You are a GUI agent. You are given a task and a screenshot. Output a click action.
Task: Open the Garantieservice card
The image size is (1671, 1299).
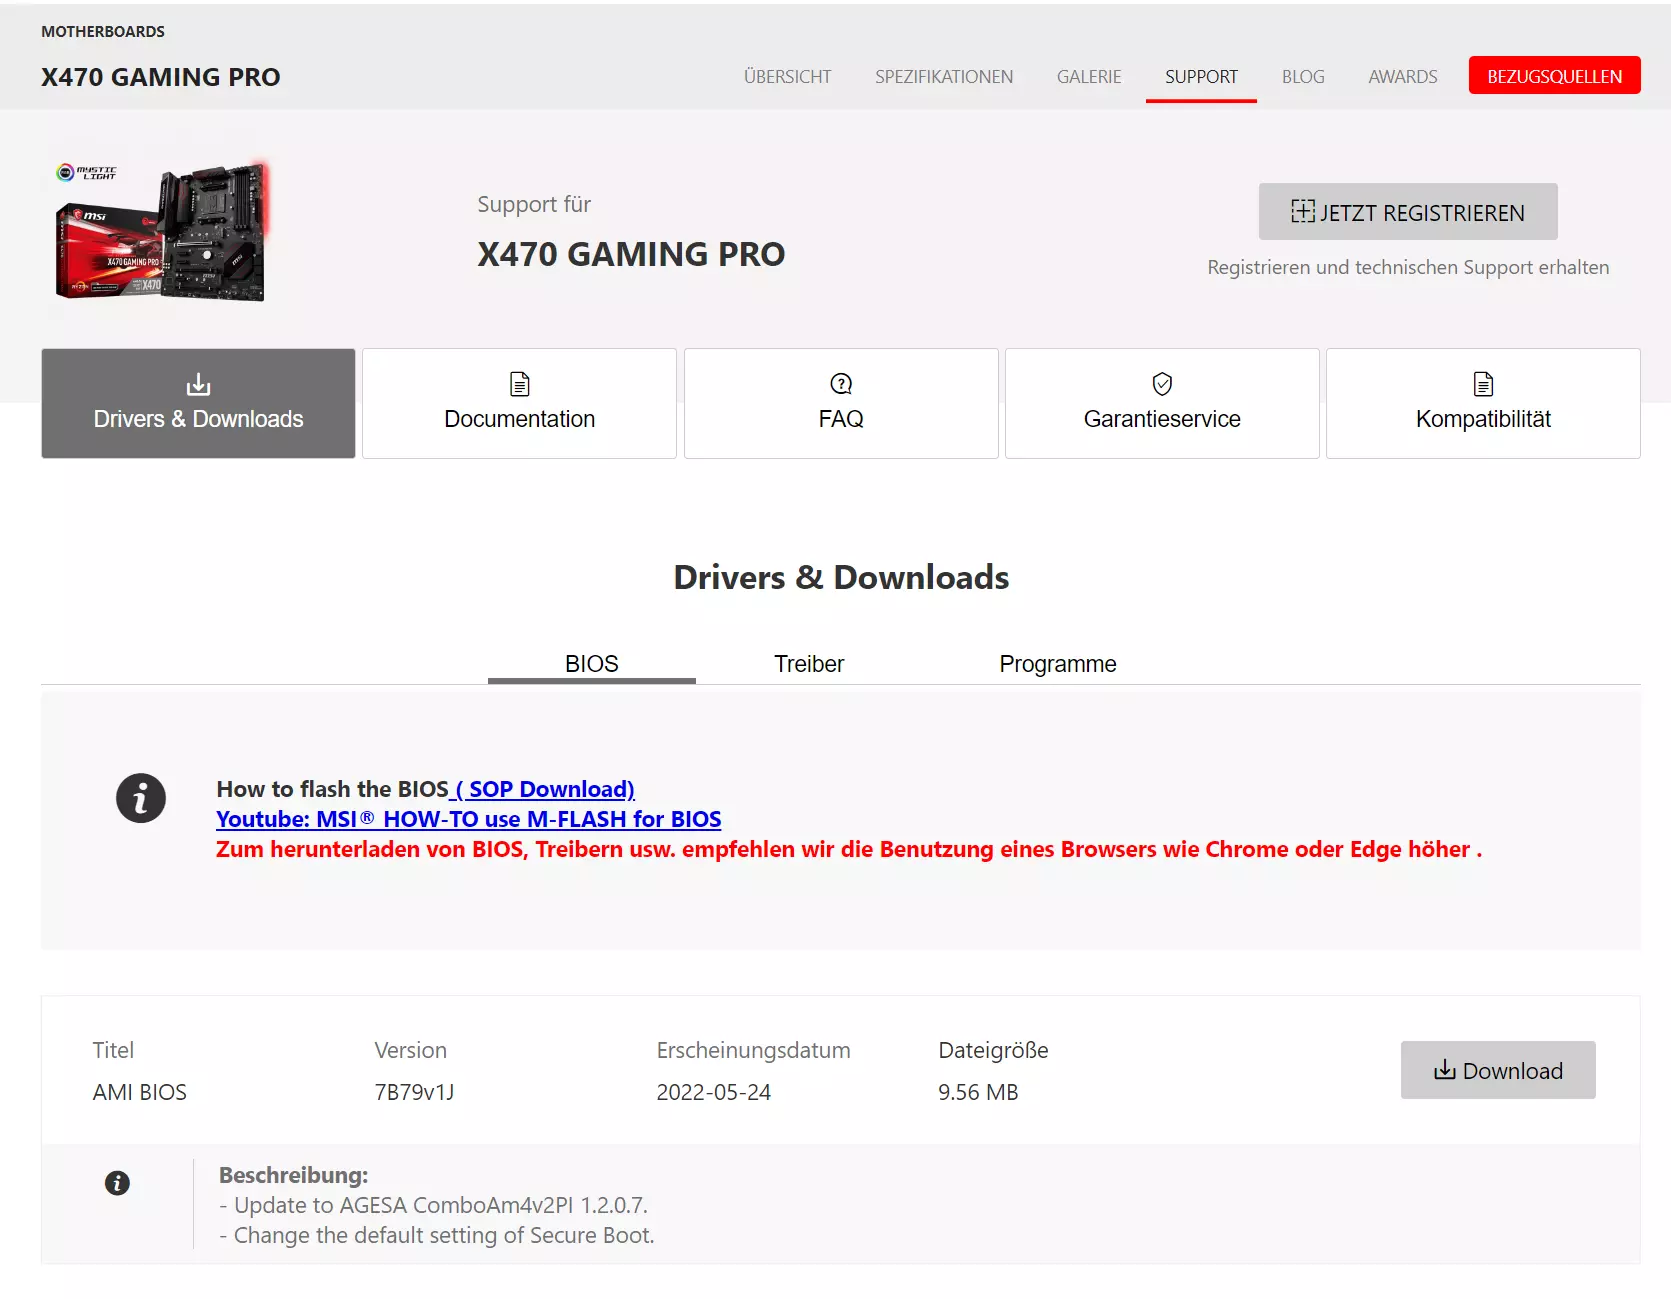tap(1162, 403)
